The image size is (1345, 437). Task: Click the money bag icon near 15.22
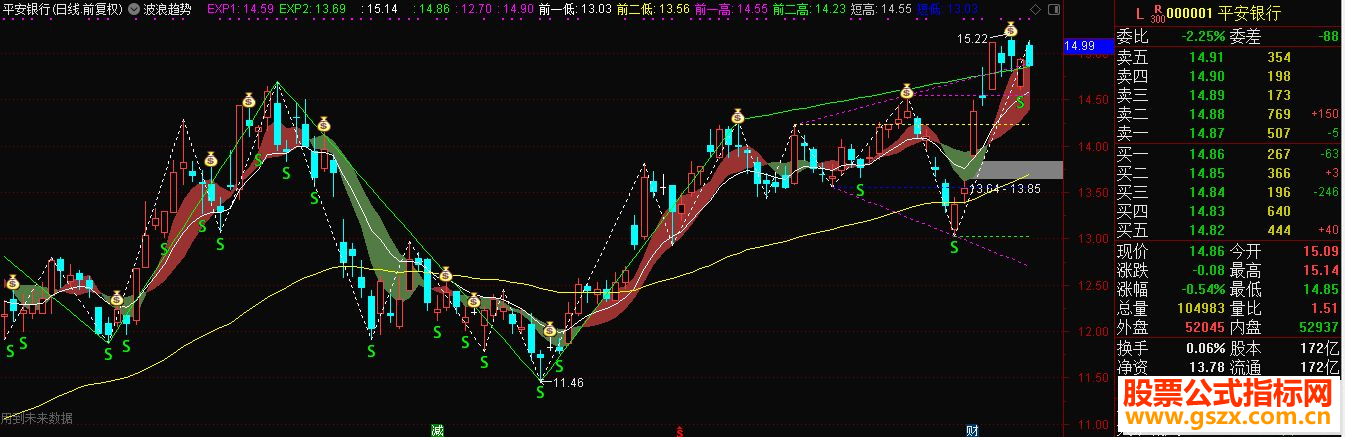tap(1012, 30)
